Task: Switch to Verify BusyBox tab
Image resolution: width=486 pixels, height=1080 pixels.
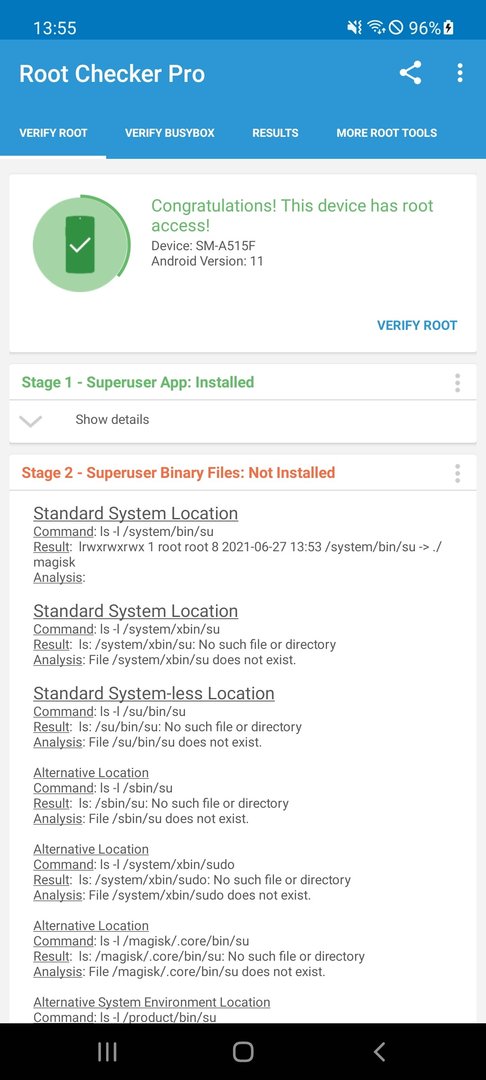Action: tap(169, 133)
